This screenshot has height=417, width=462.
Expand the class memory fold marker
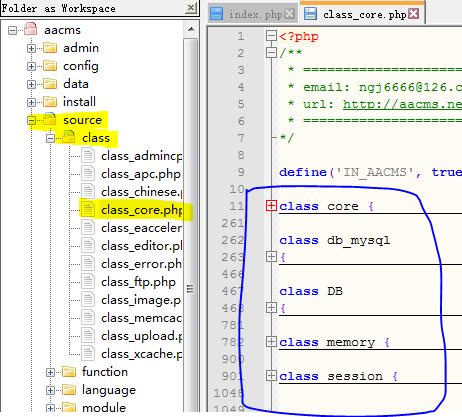point(271,341)
